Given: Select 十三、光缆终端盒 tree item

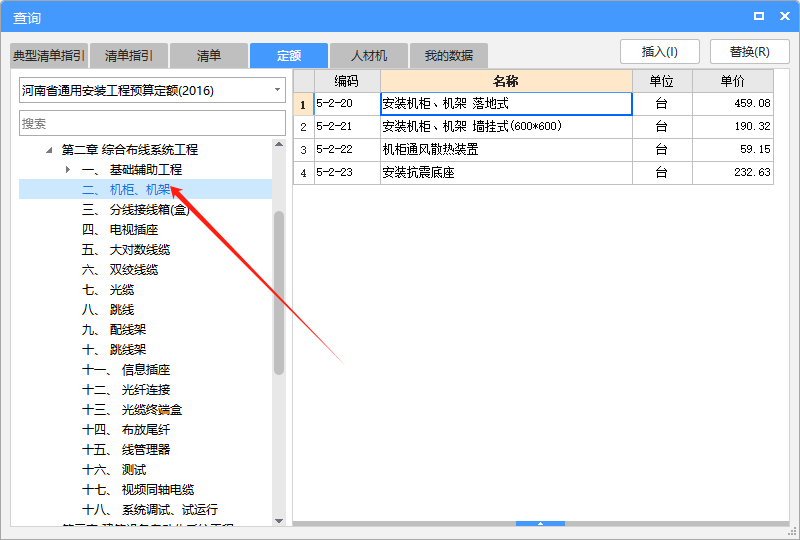Looking at the screenshot, I should pyautogui.click(x=132, y=409).
